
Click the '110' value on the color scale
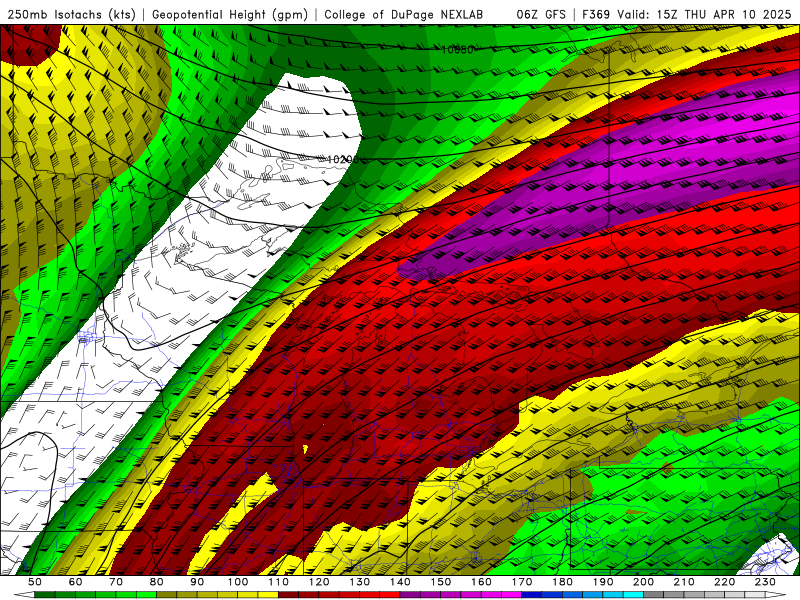[279, 582]
